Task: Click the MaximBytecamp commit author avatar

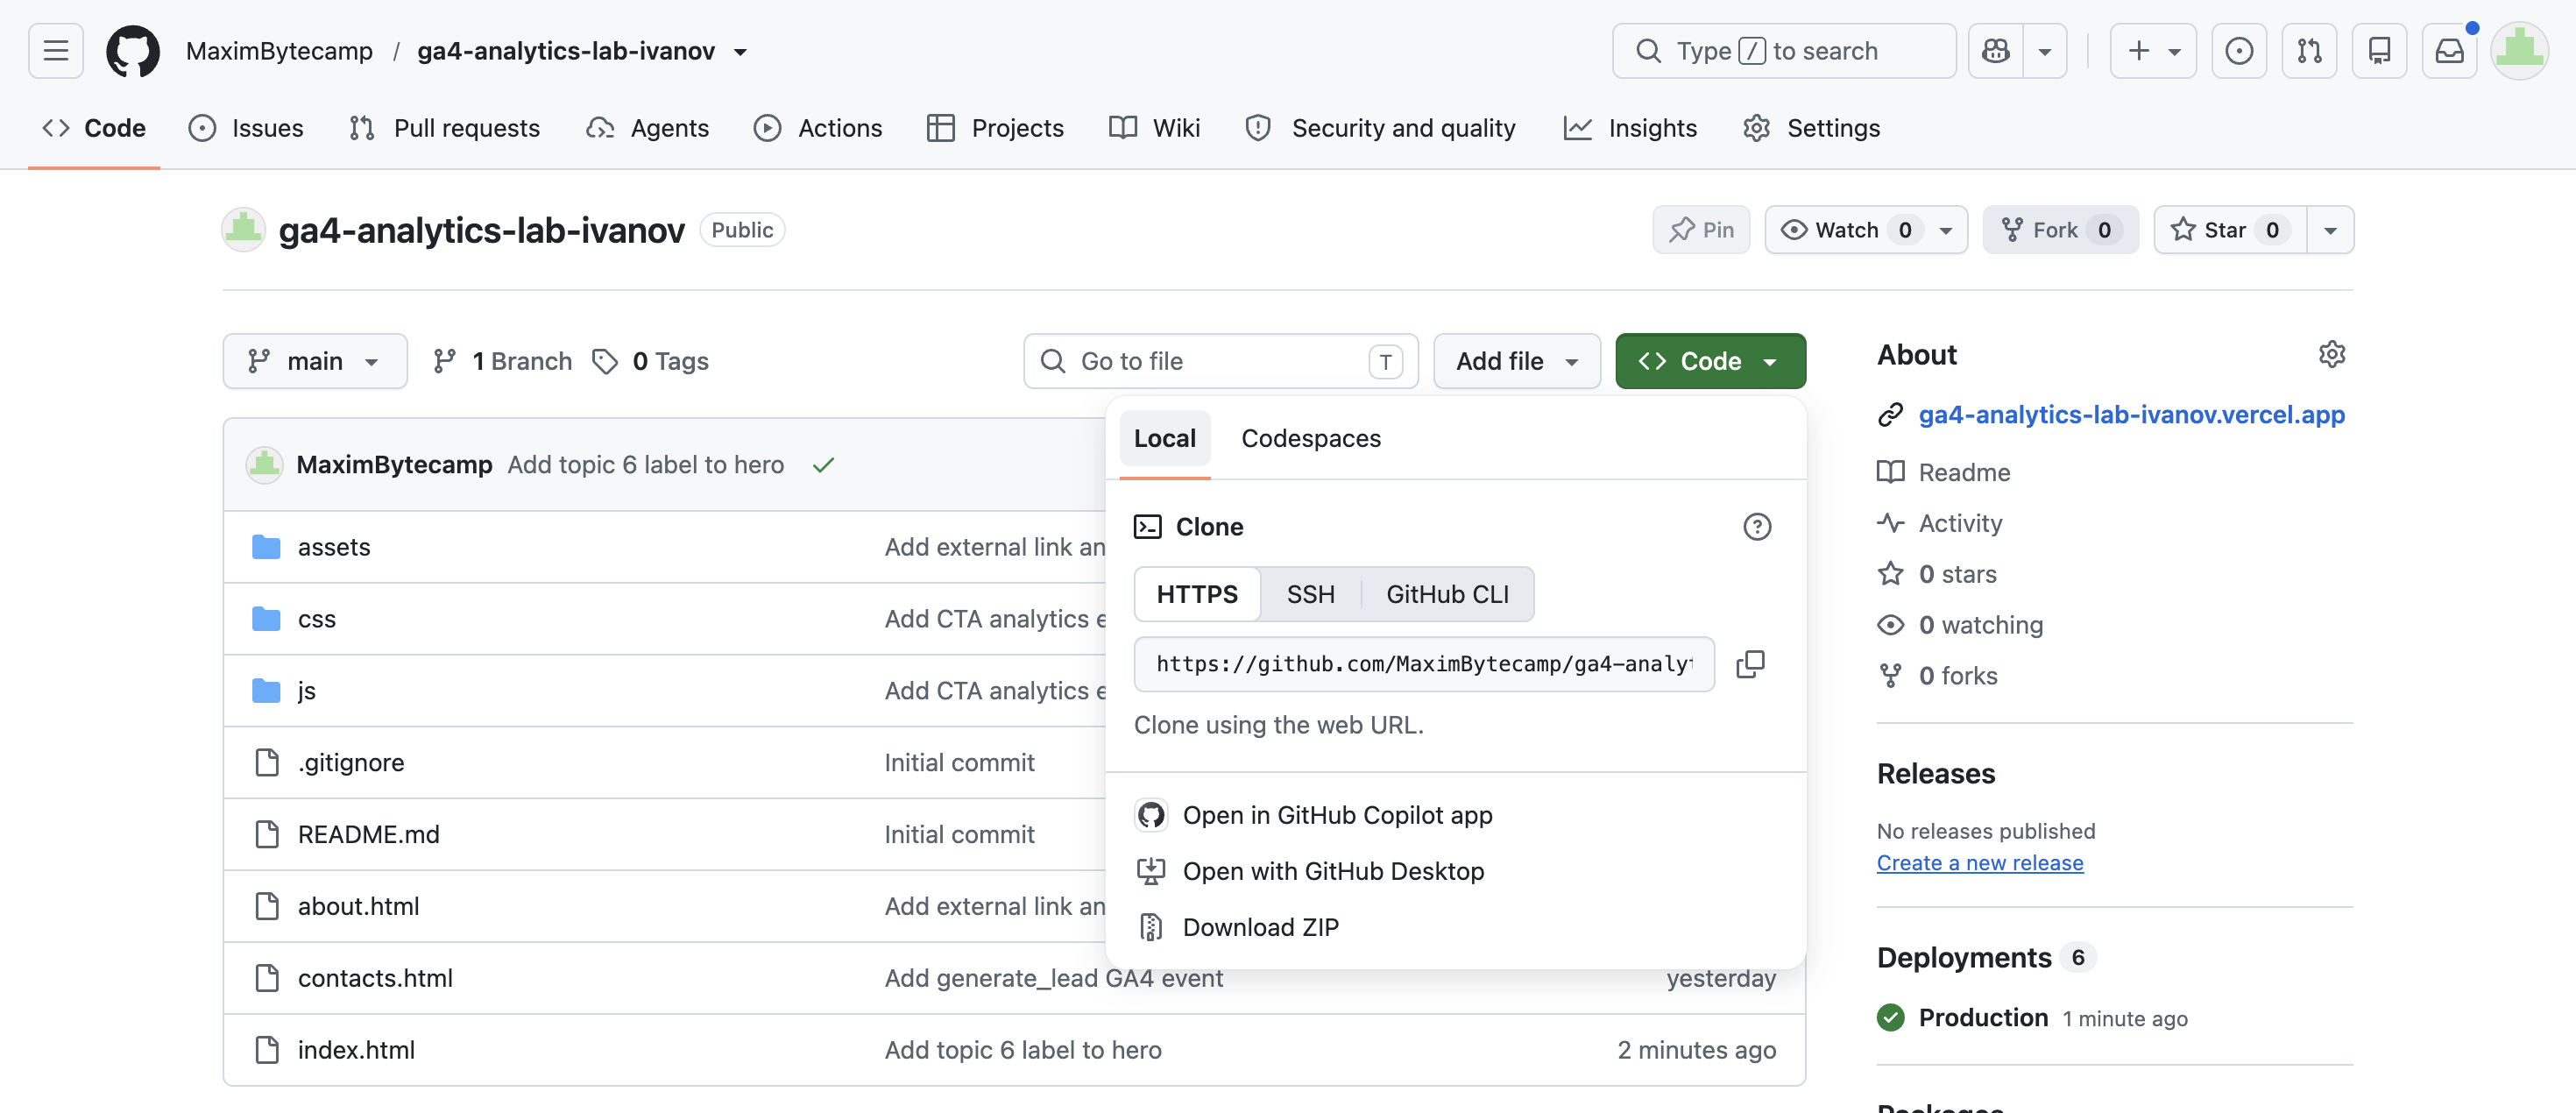Action: pyautogui.click(x=264, y=465)
